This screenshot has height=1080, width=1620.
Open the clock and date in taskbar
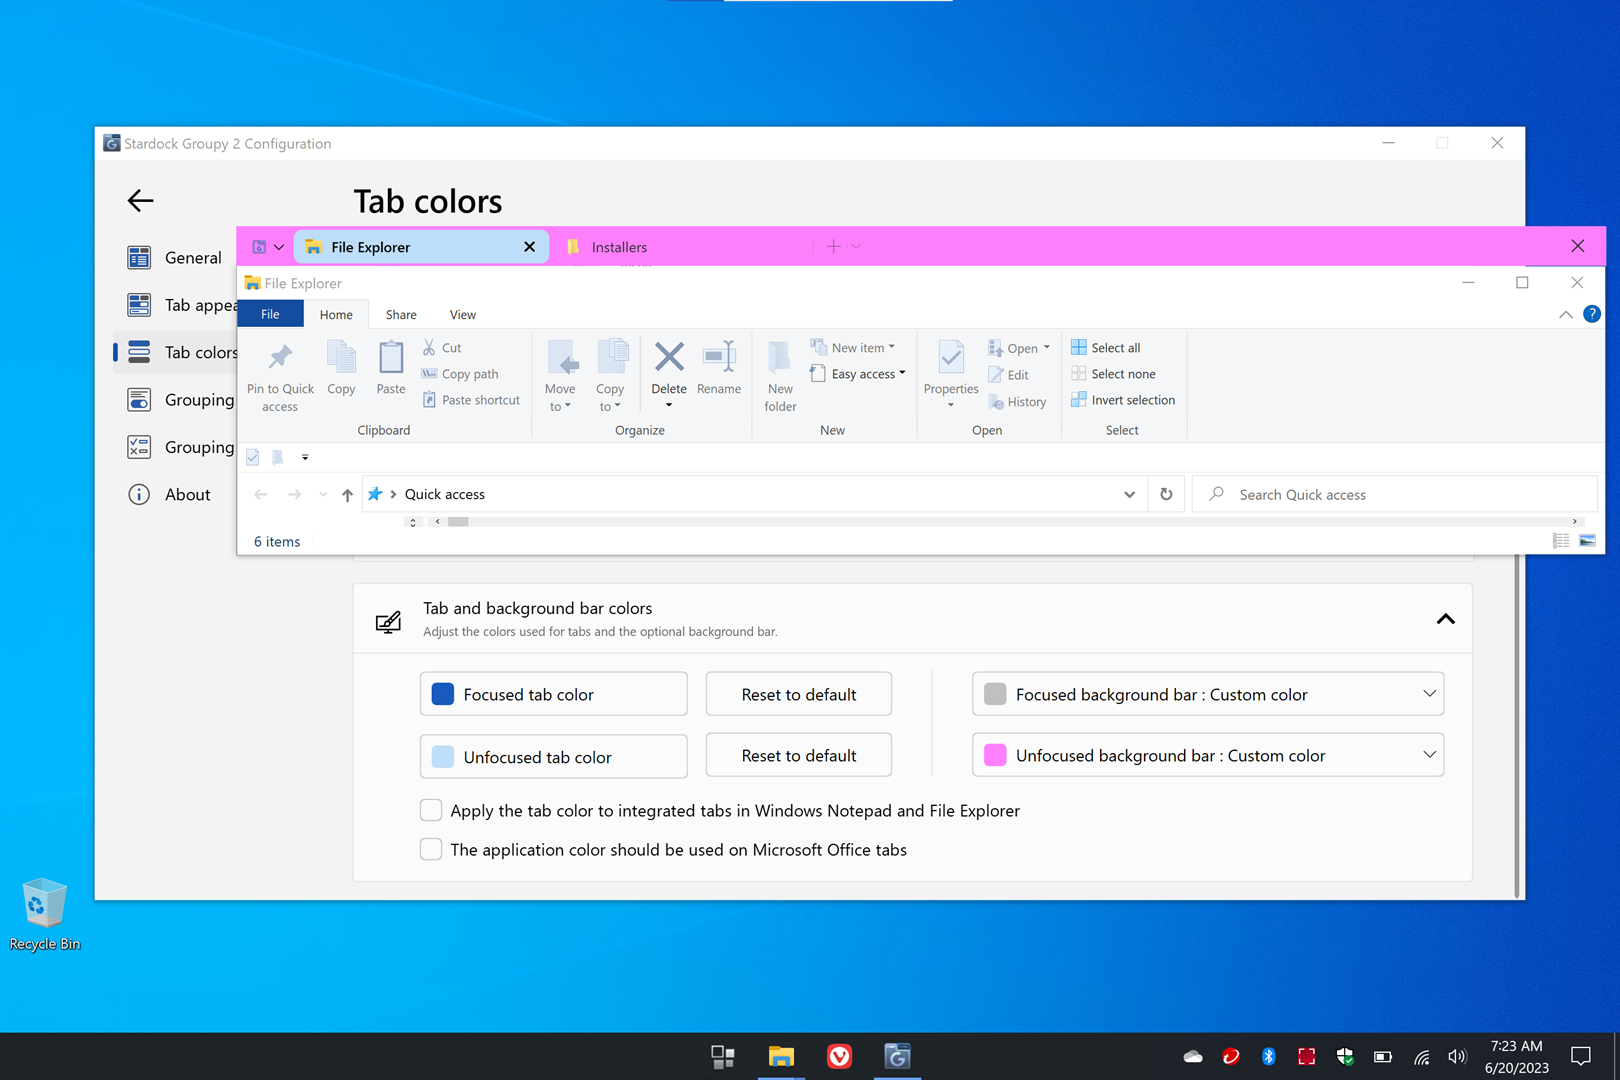[x=1516, y=1056]
